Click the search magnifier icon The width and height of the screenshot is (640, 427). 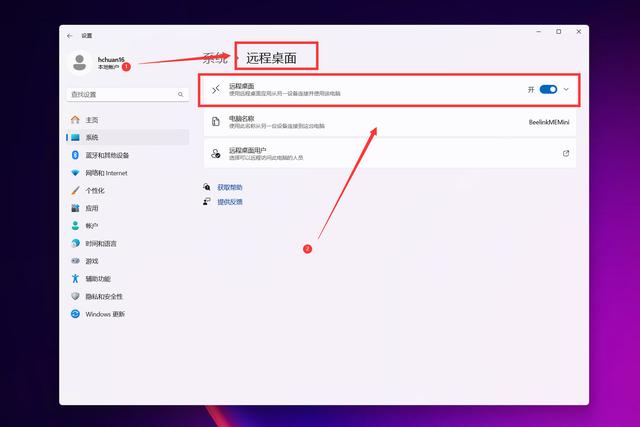coord(180,94)
